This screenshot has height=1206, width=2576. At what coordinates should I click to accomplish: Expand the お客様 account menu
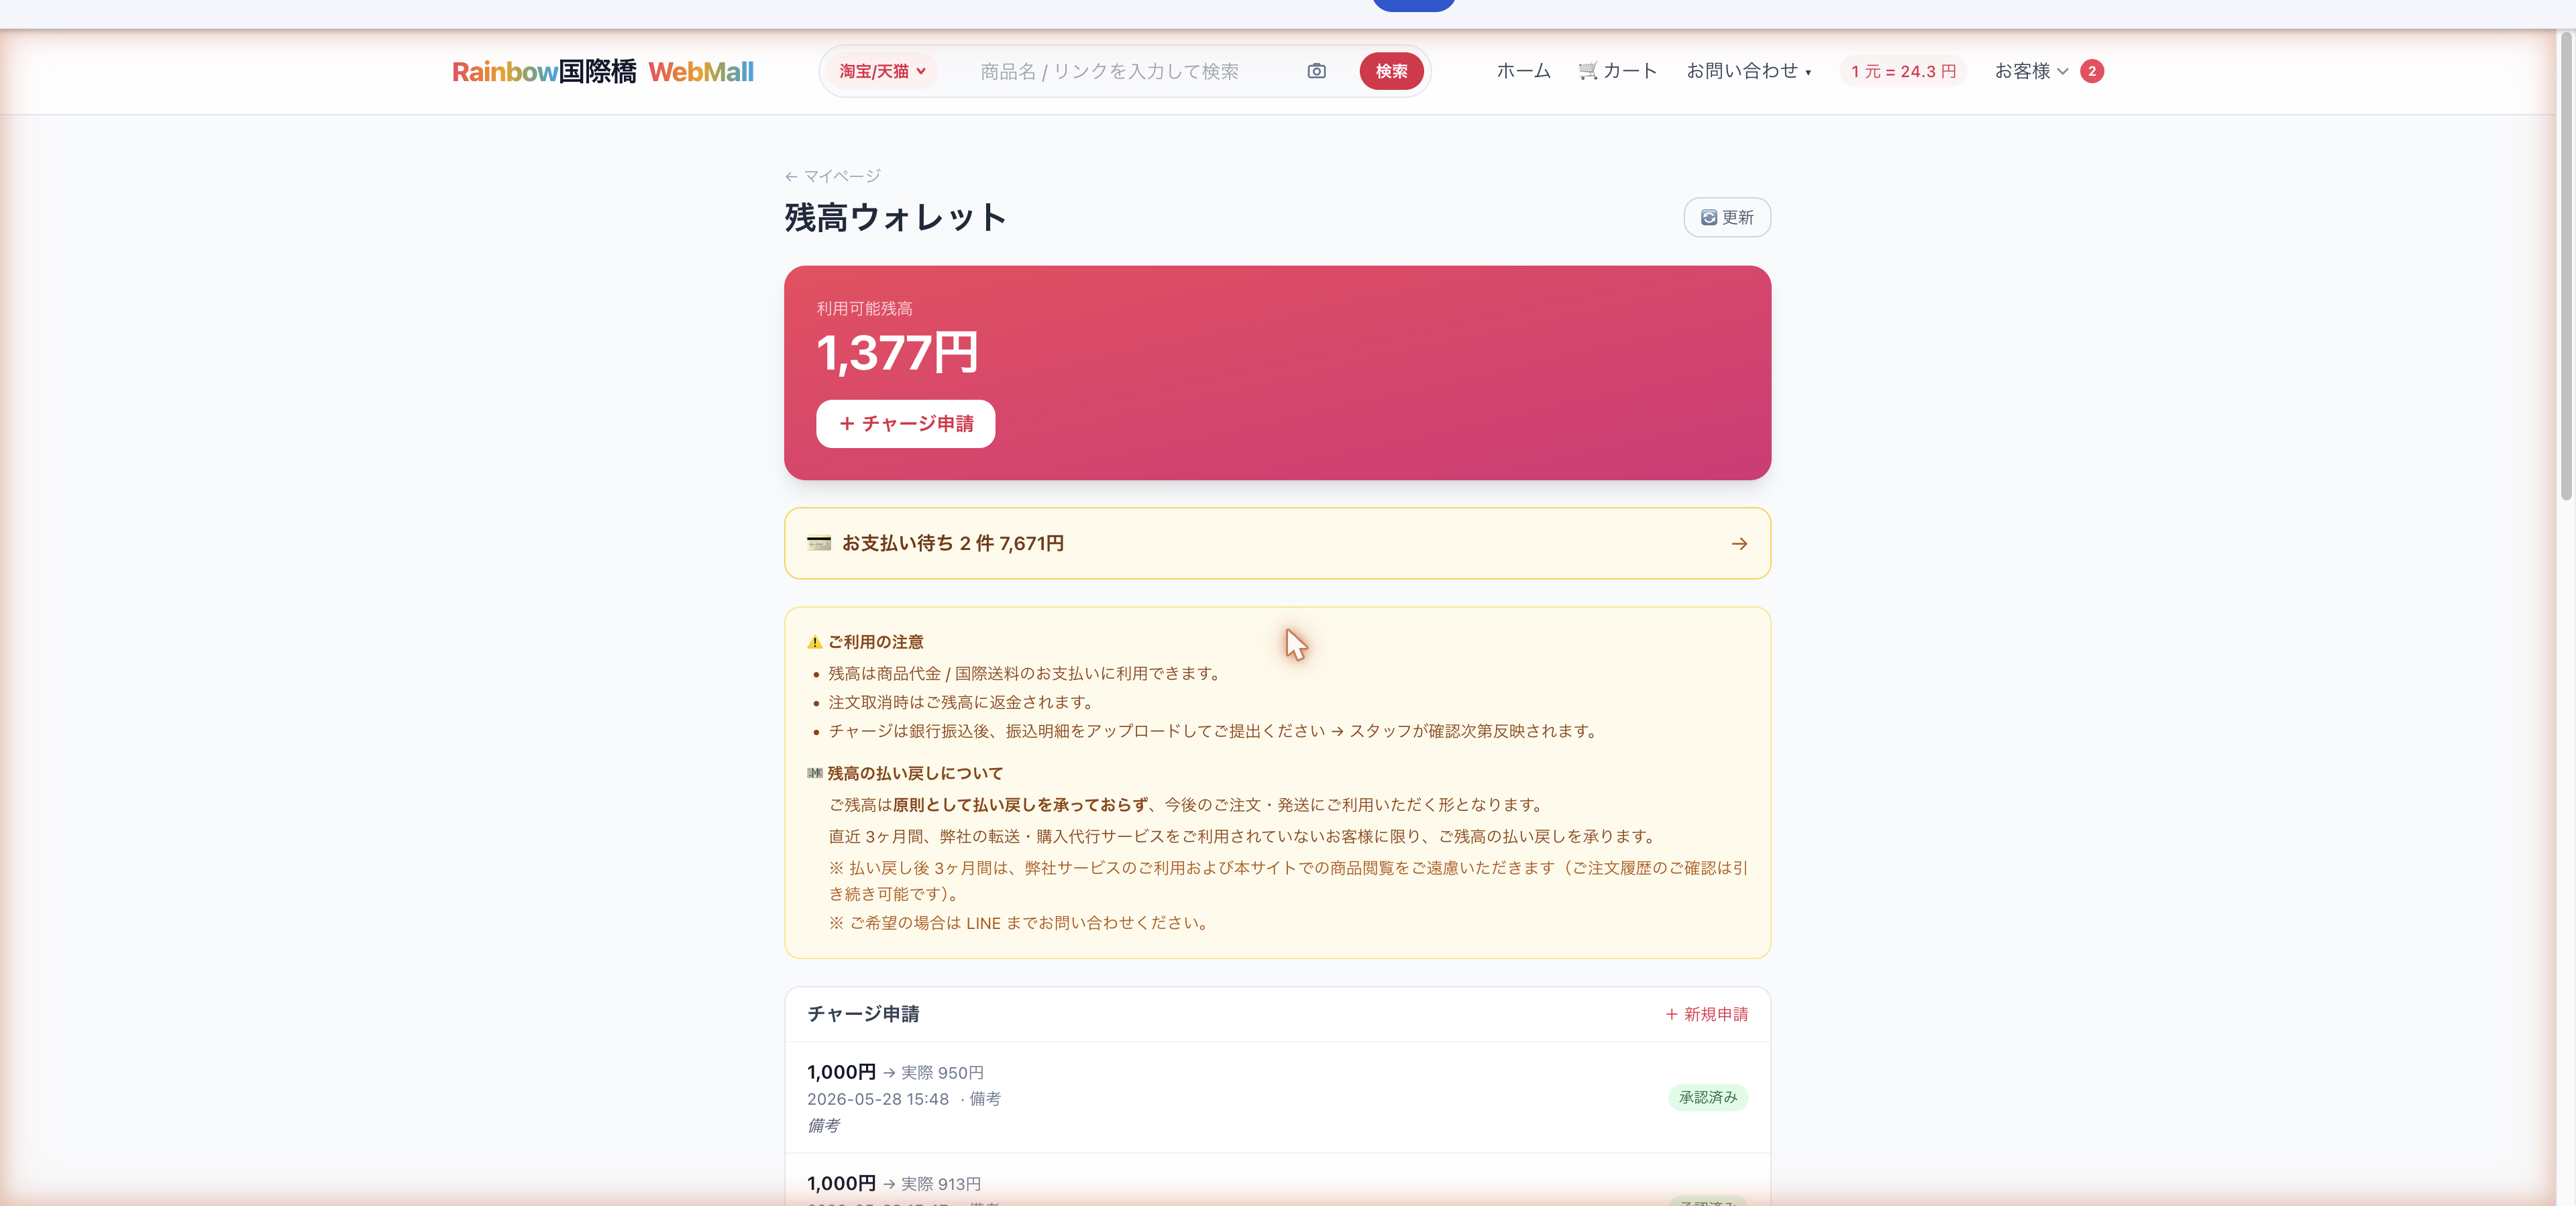tap(2031, 71)
